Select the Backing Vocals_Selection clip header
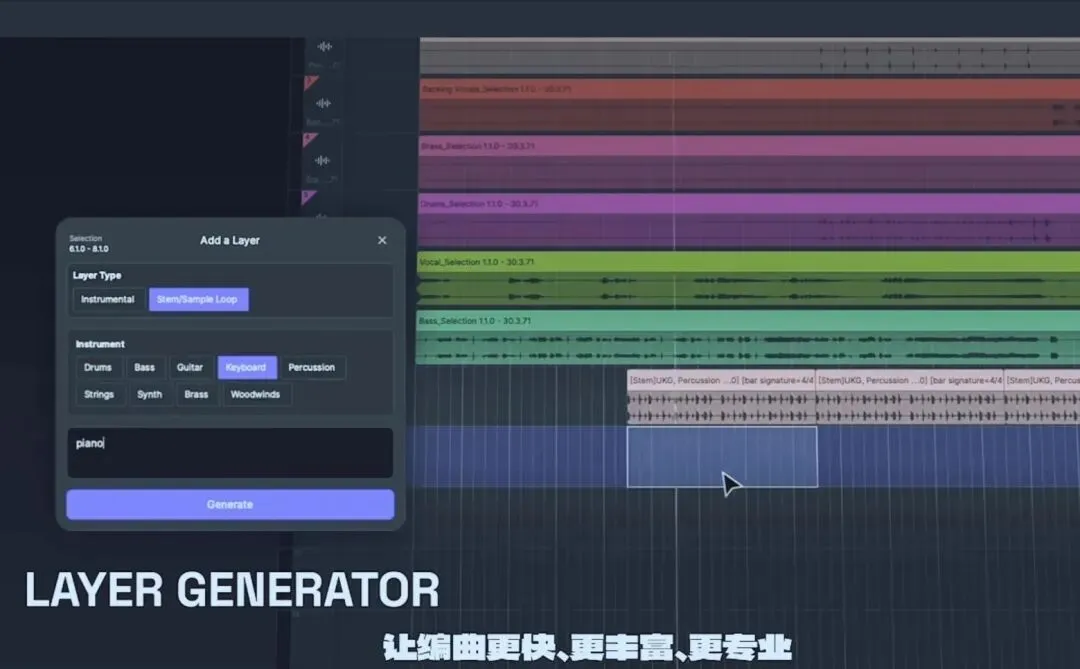 [x=749, y=89]
